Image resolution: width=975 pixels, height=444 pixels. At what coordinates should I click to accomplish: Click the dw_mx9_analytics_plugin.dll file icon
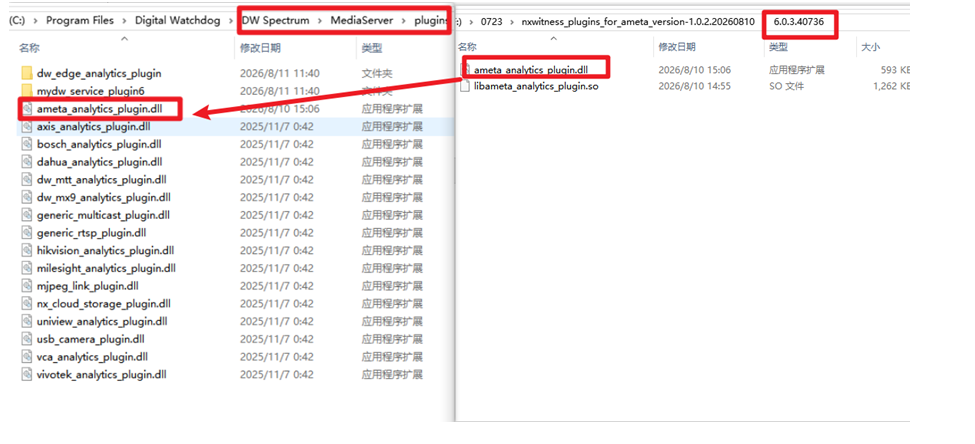point(26,198)
